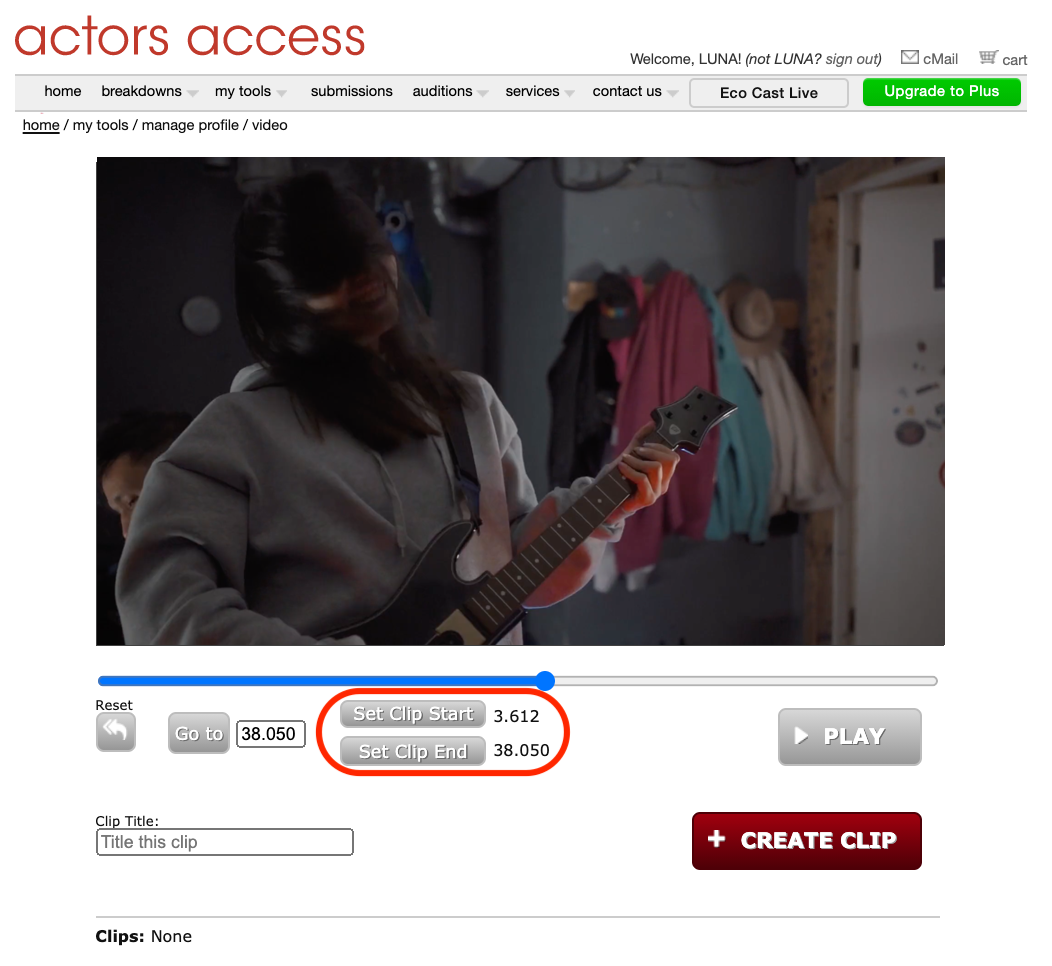Click the green Upgrade to Plus button
This screenshot has height=966, width=1052.
[x=941, y=92]
